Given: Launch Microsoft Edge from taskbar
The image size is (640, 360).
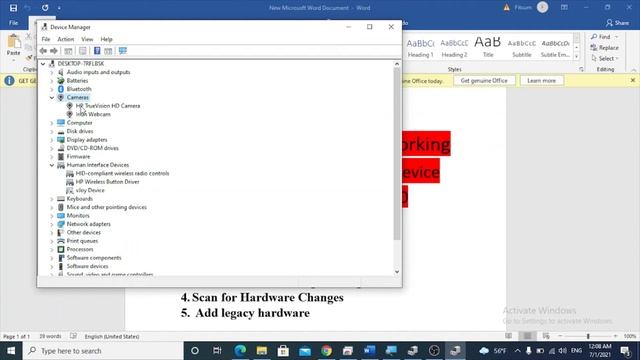Looking at the screenshot, I should pyautogui.click(x=240, y=351).
